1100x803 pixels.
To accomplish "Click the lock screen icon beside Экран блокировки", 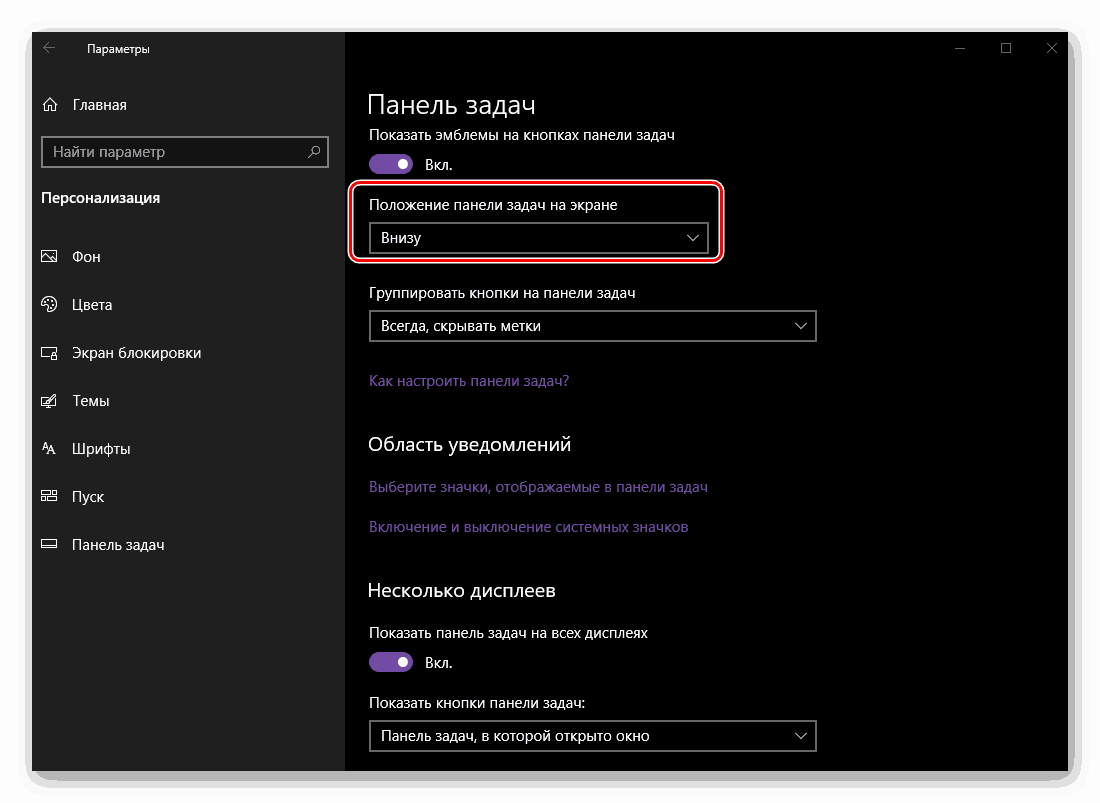I will (x=49, y=353).
